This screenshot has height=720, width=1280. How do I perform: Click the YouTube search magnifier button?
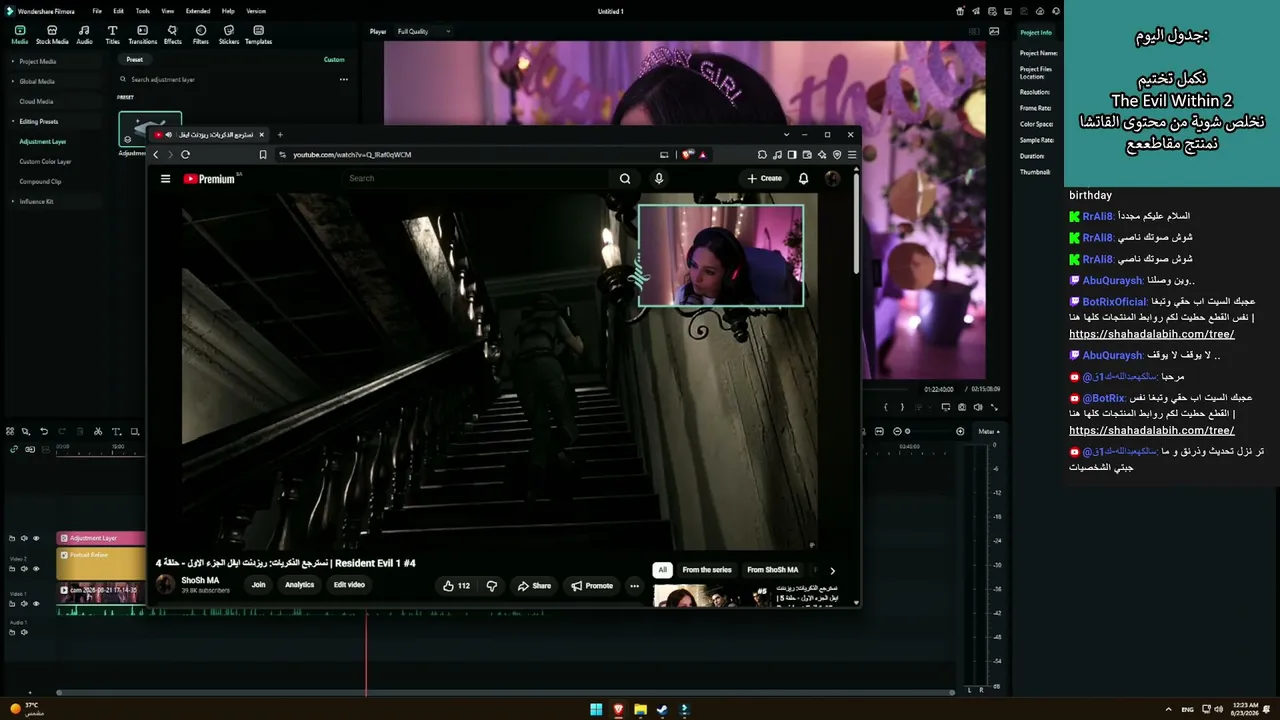625,179
